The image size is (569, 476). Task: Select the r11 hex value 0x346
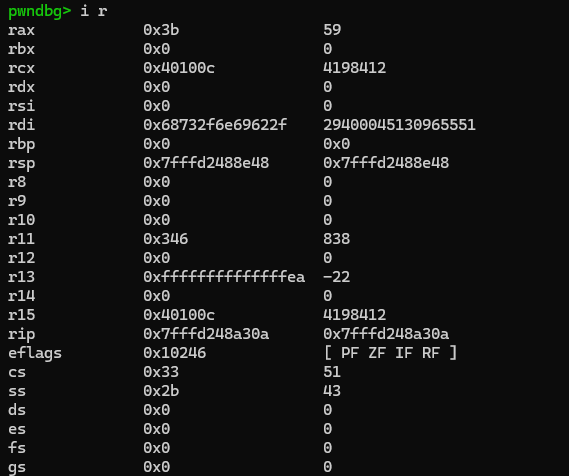point(165,239)
